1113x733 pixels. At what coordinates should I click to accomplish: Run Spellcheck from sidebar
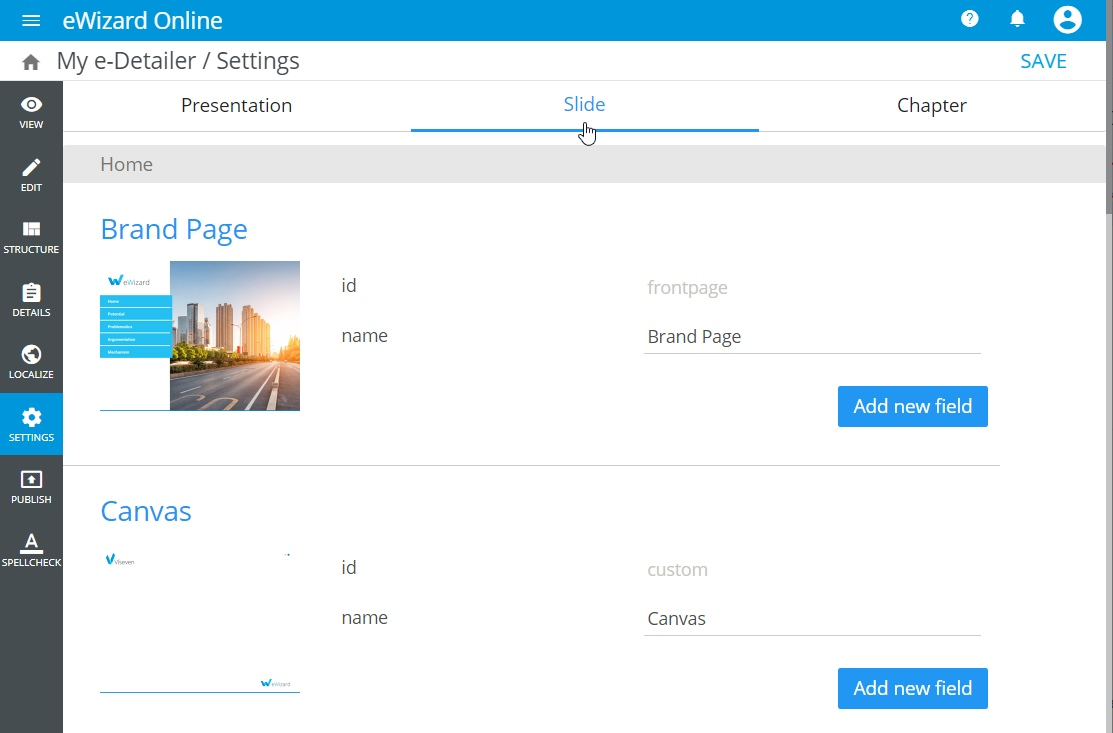click(31, 549)
